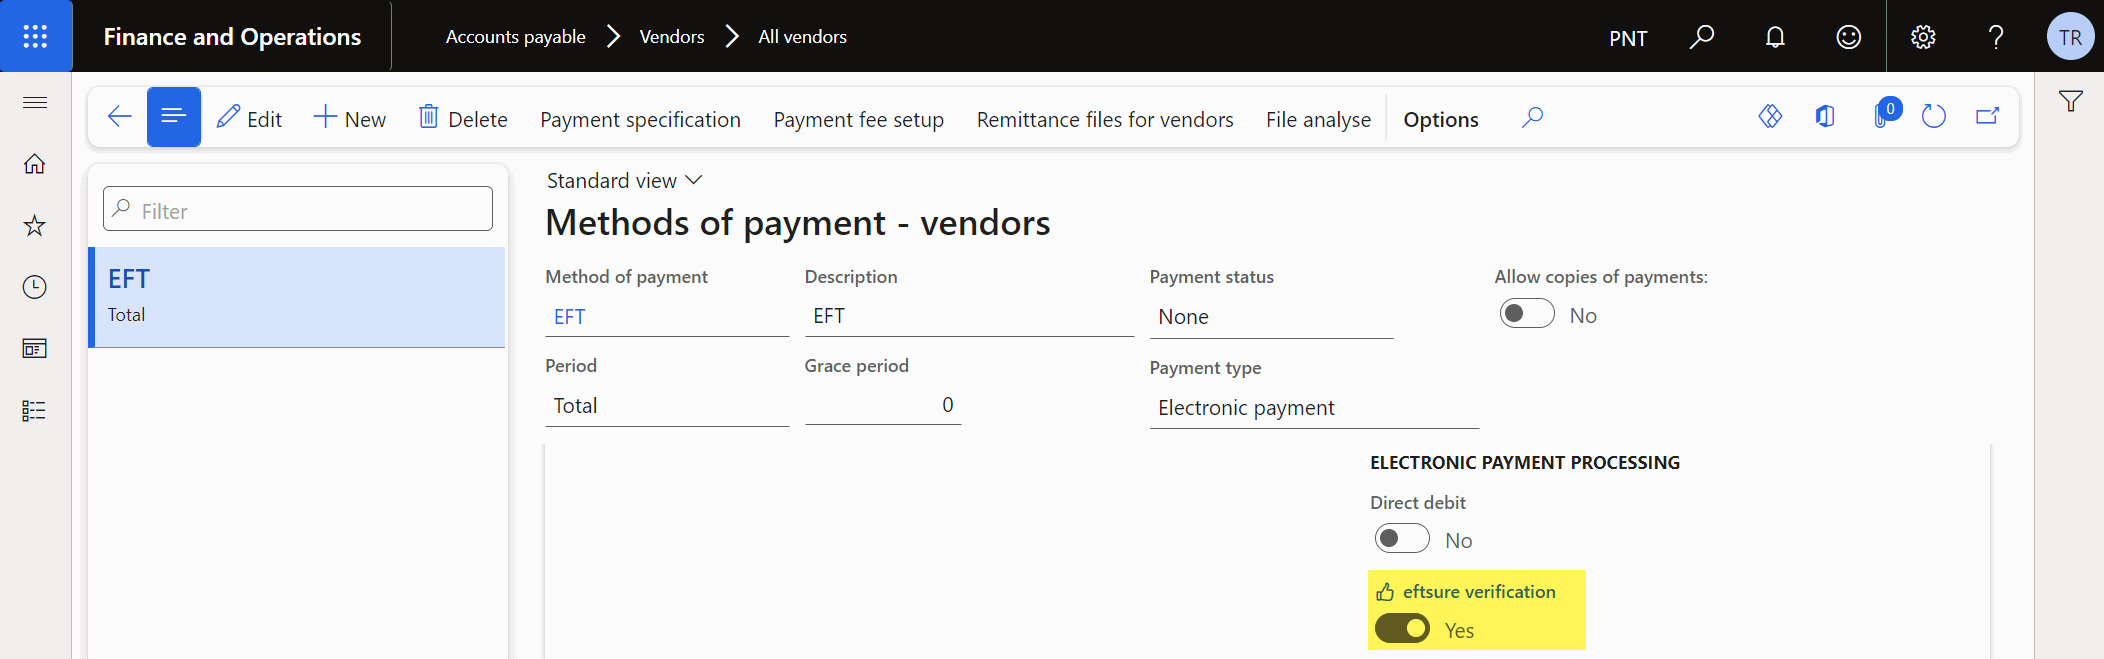Open the Payment specification menu
The width and height of the screenshot is (2104, 659).
pyautogui.click(x=640, y=120)
